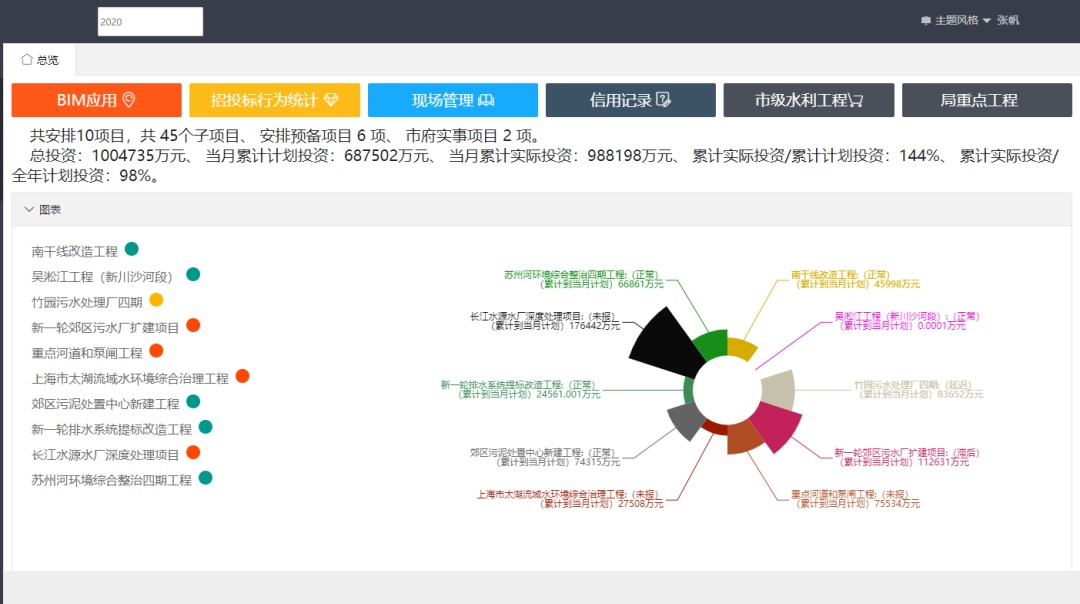Click green status dot beside 南干线改造工程
Viewport: 1080px width, 604px height.
point(131,249)
